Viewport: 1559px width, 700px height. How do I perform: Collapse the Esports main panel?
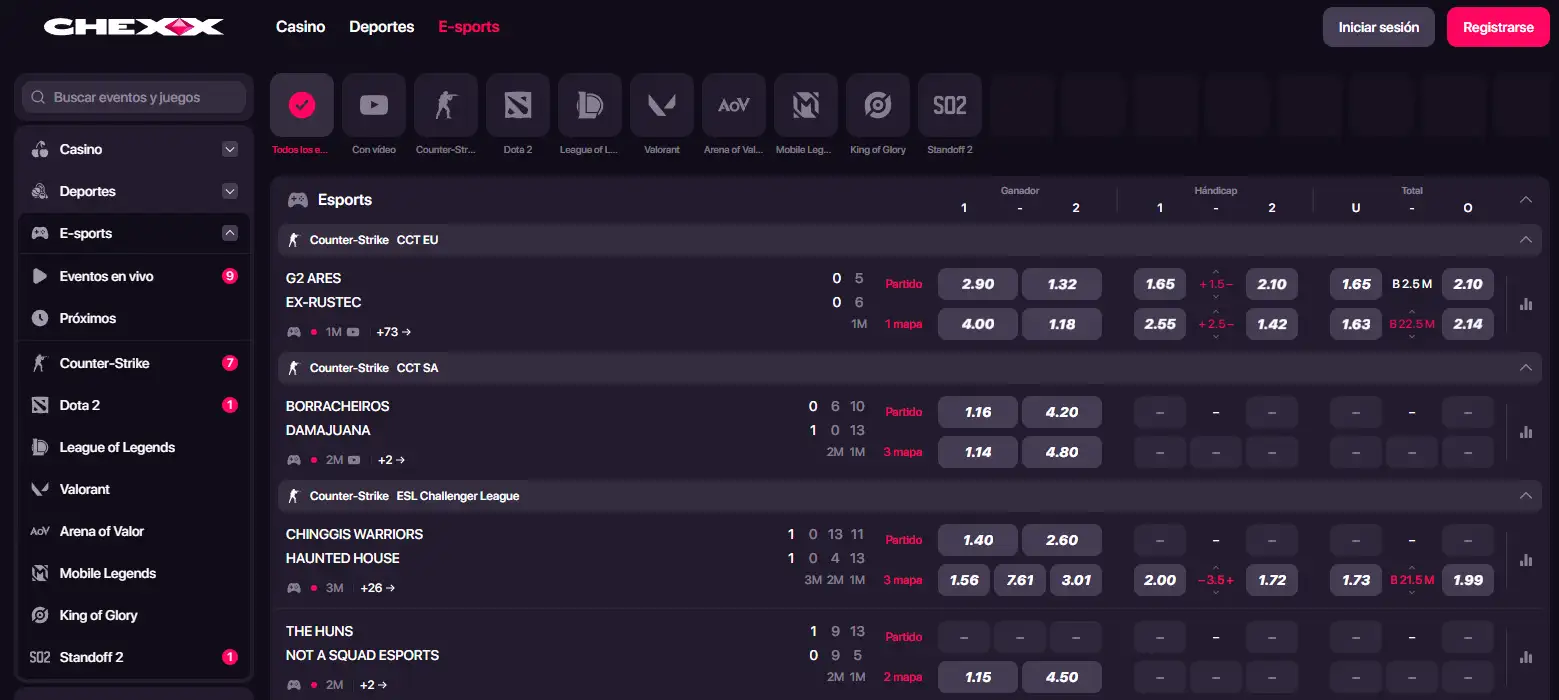1525,200
